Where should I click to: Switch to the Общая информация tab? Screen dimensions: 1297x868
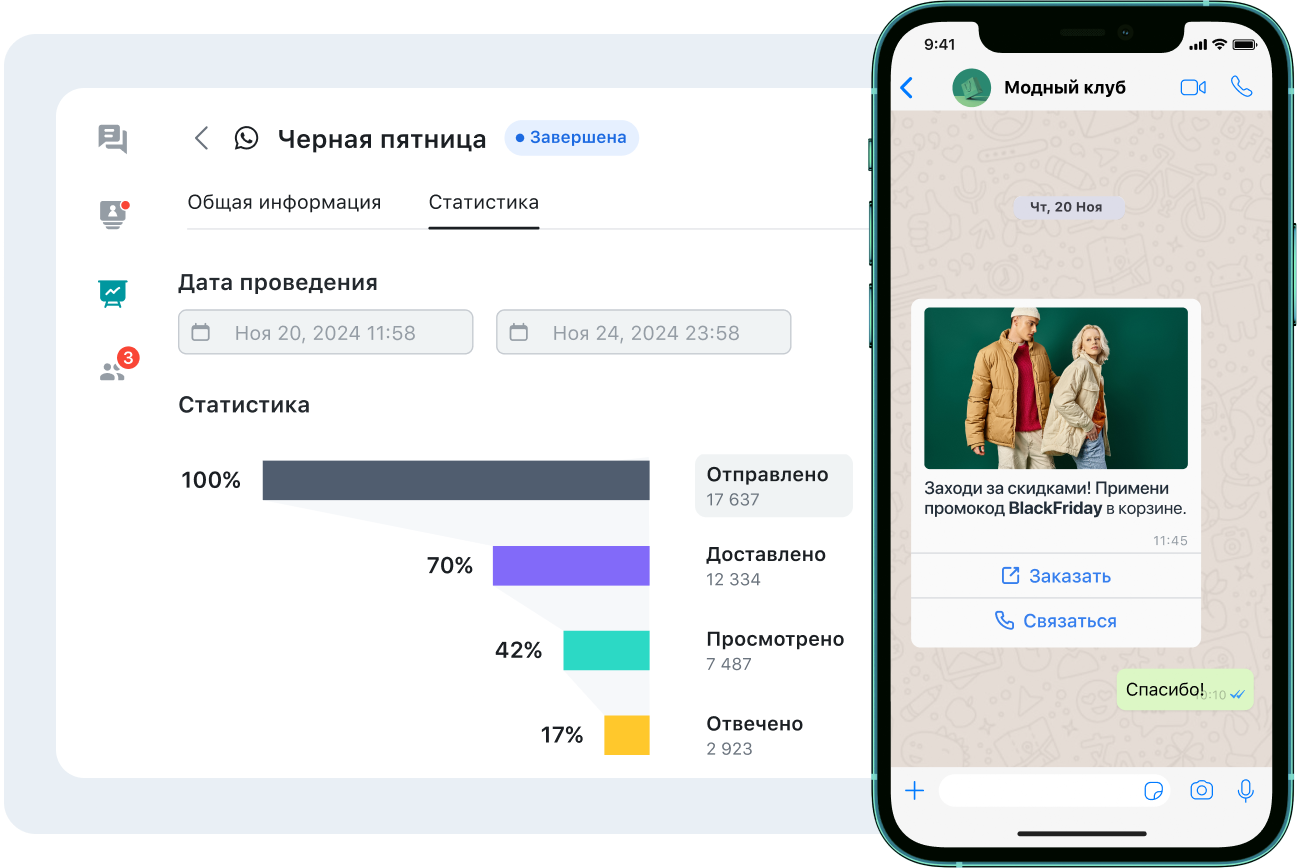284,202
